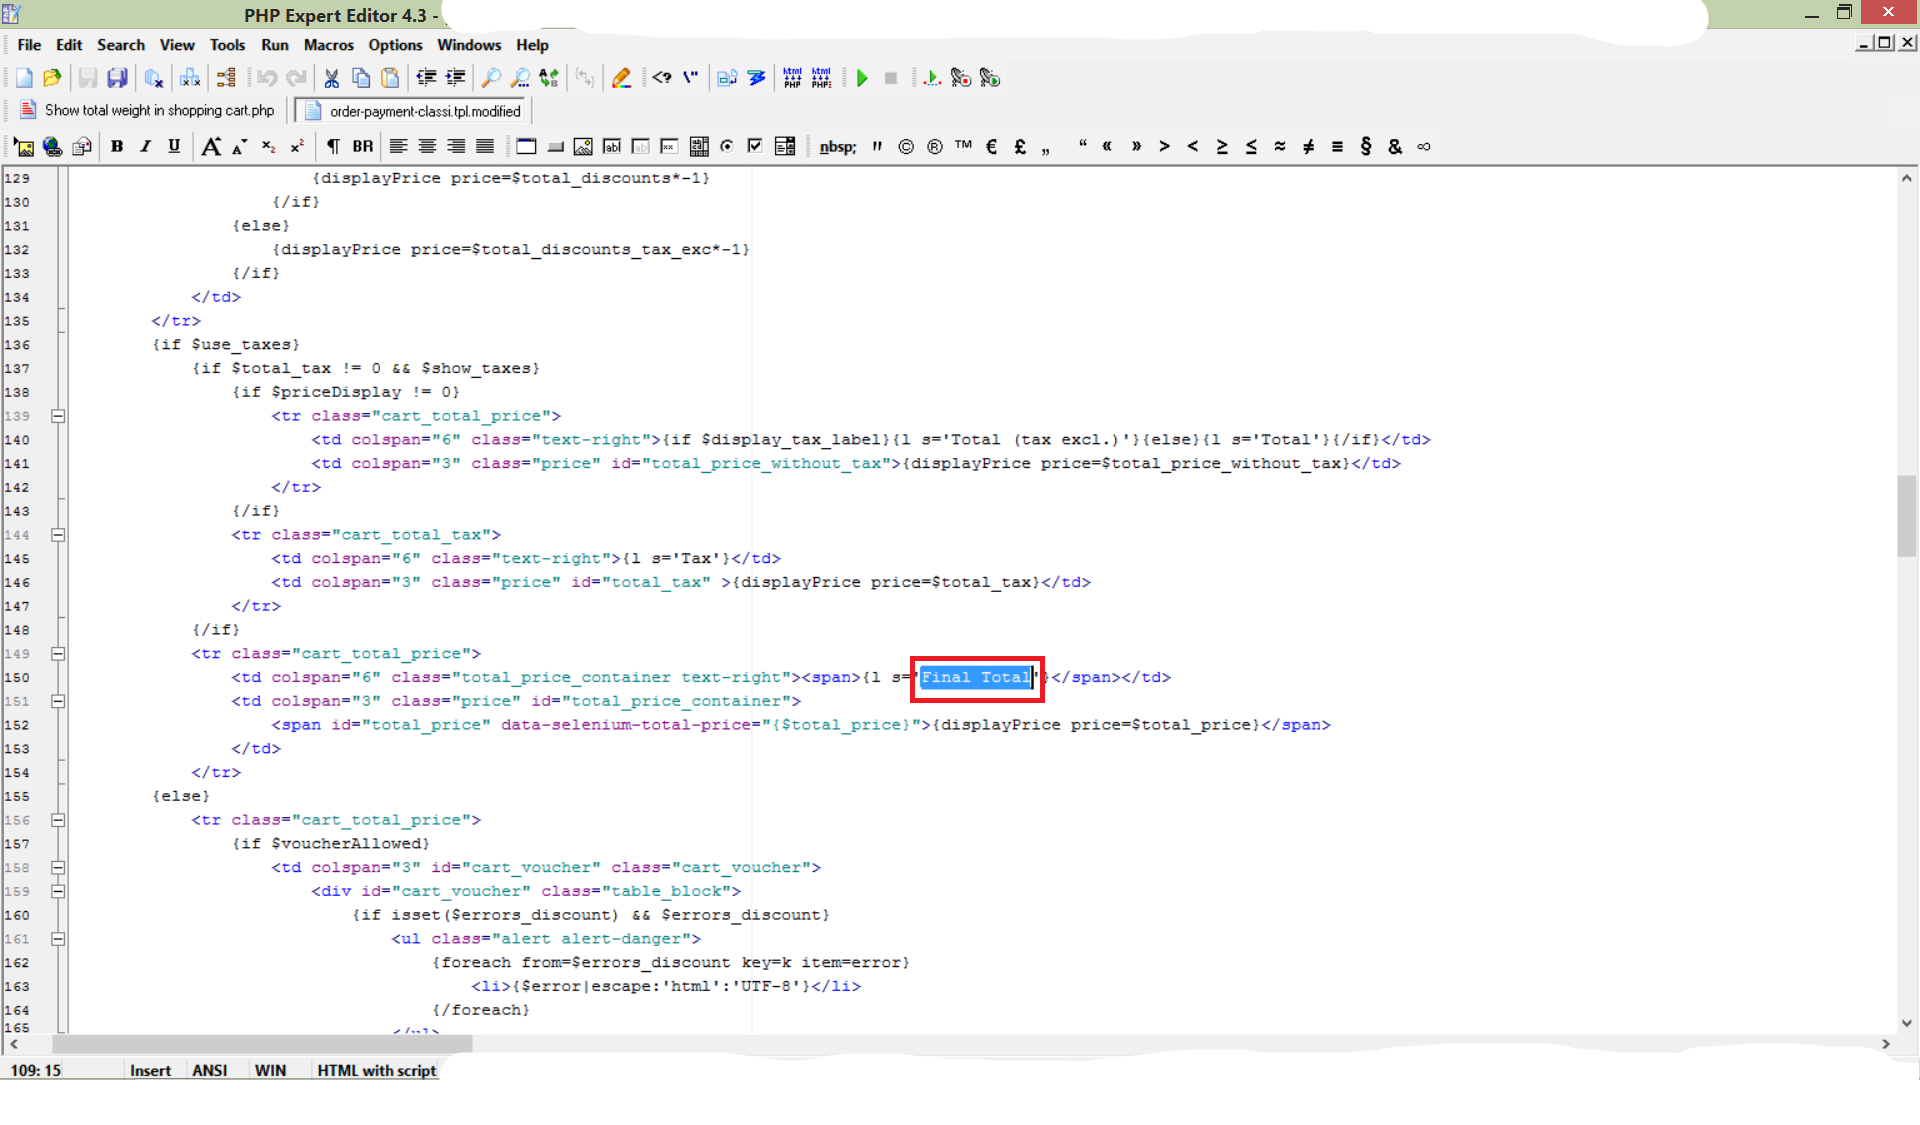Insert a BR line break tag

click(362, 146)
